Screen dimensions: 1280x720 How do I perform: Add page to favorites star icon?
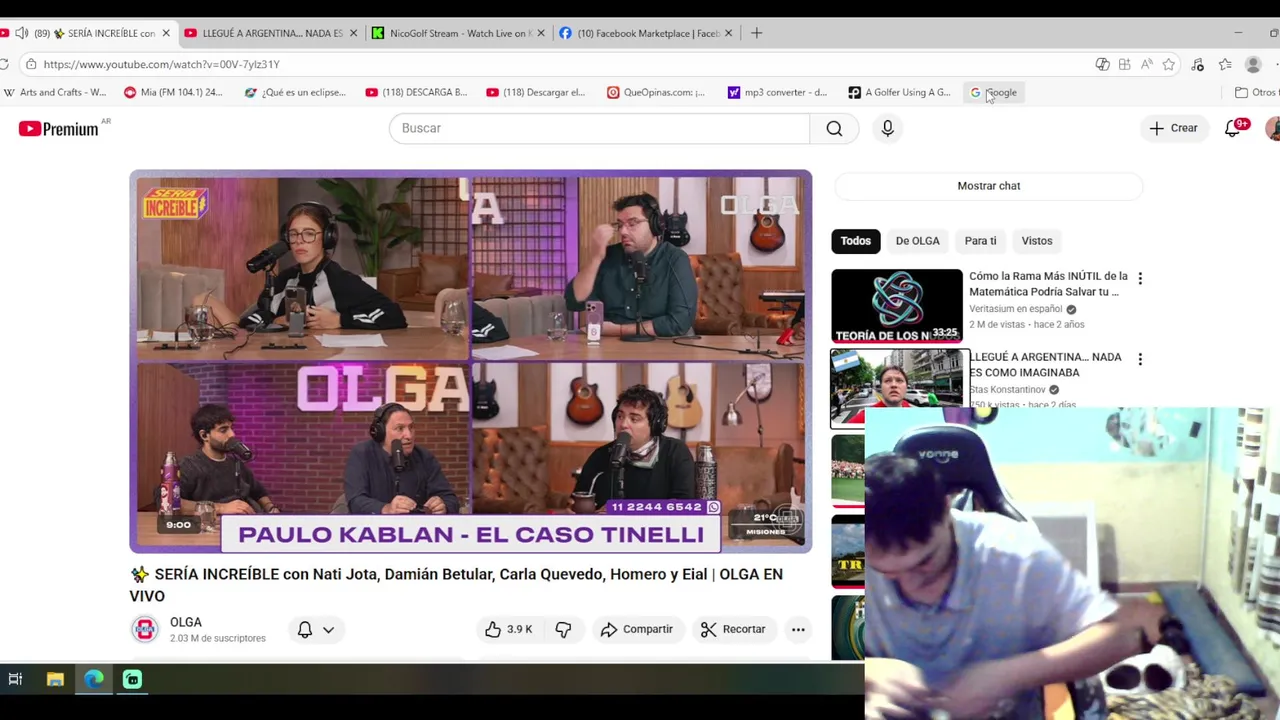1168,64
